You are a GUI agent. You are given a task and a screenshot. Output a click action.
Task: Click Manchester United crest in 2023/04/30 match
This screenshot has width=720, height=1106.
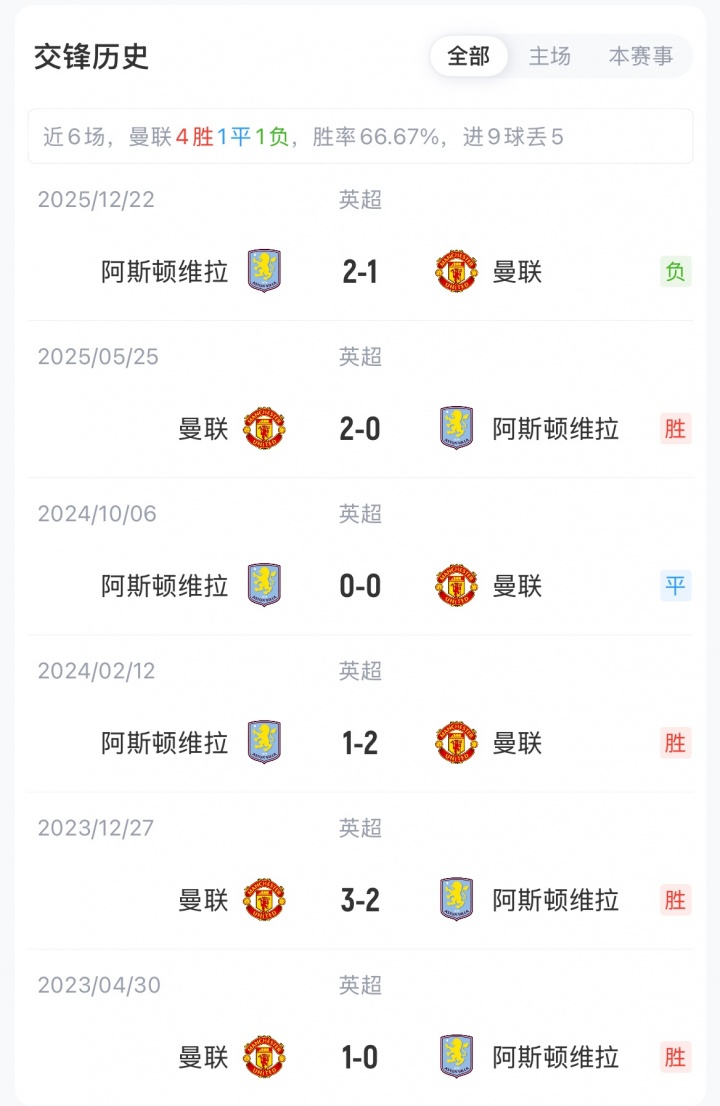click(x=264, y=1057)
